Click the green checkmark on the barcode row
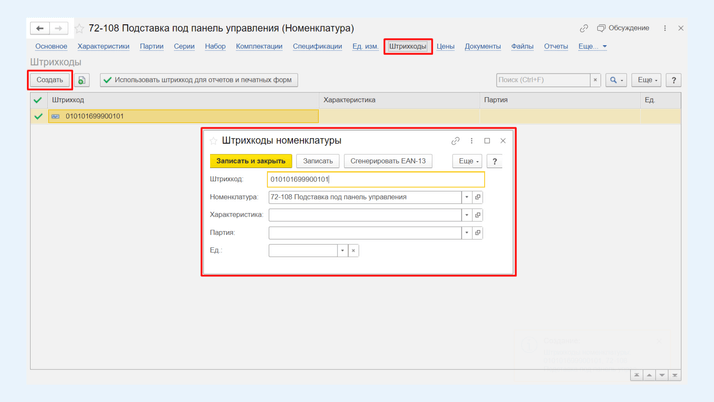714x402 pixels. pyautogui.click(x=39, y=117)
